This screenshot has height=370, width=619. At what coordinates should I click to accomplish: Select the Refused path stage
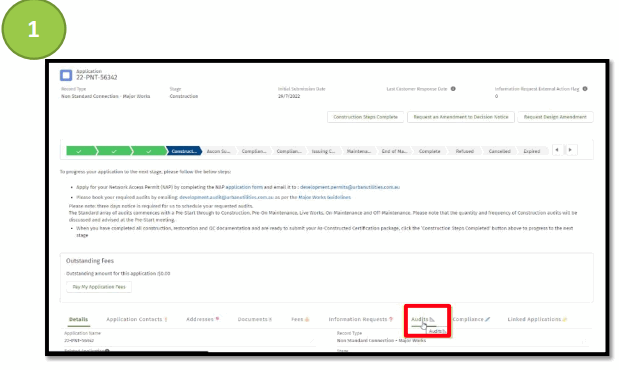(465, 151)
